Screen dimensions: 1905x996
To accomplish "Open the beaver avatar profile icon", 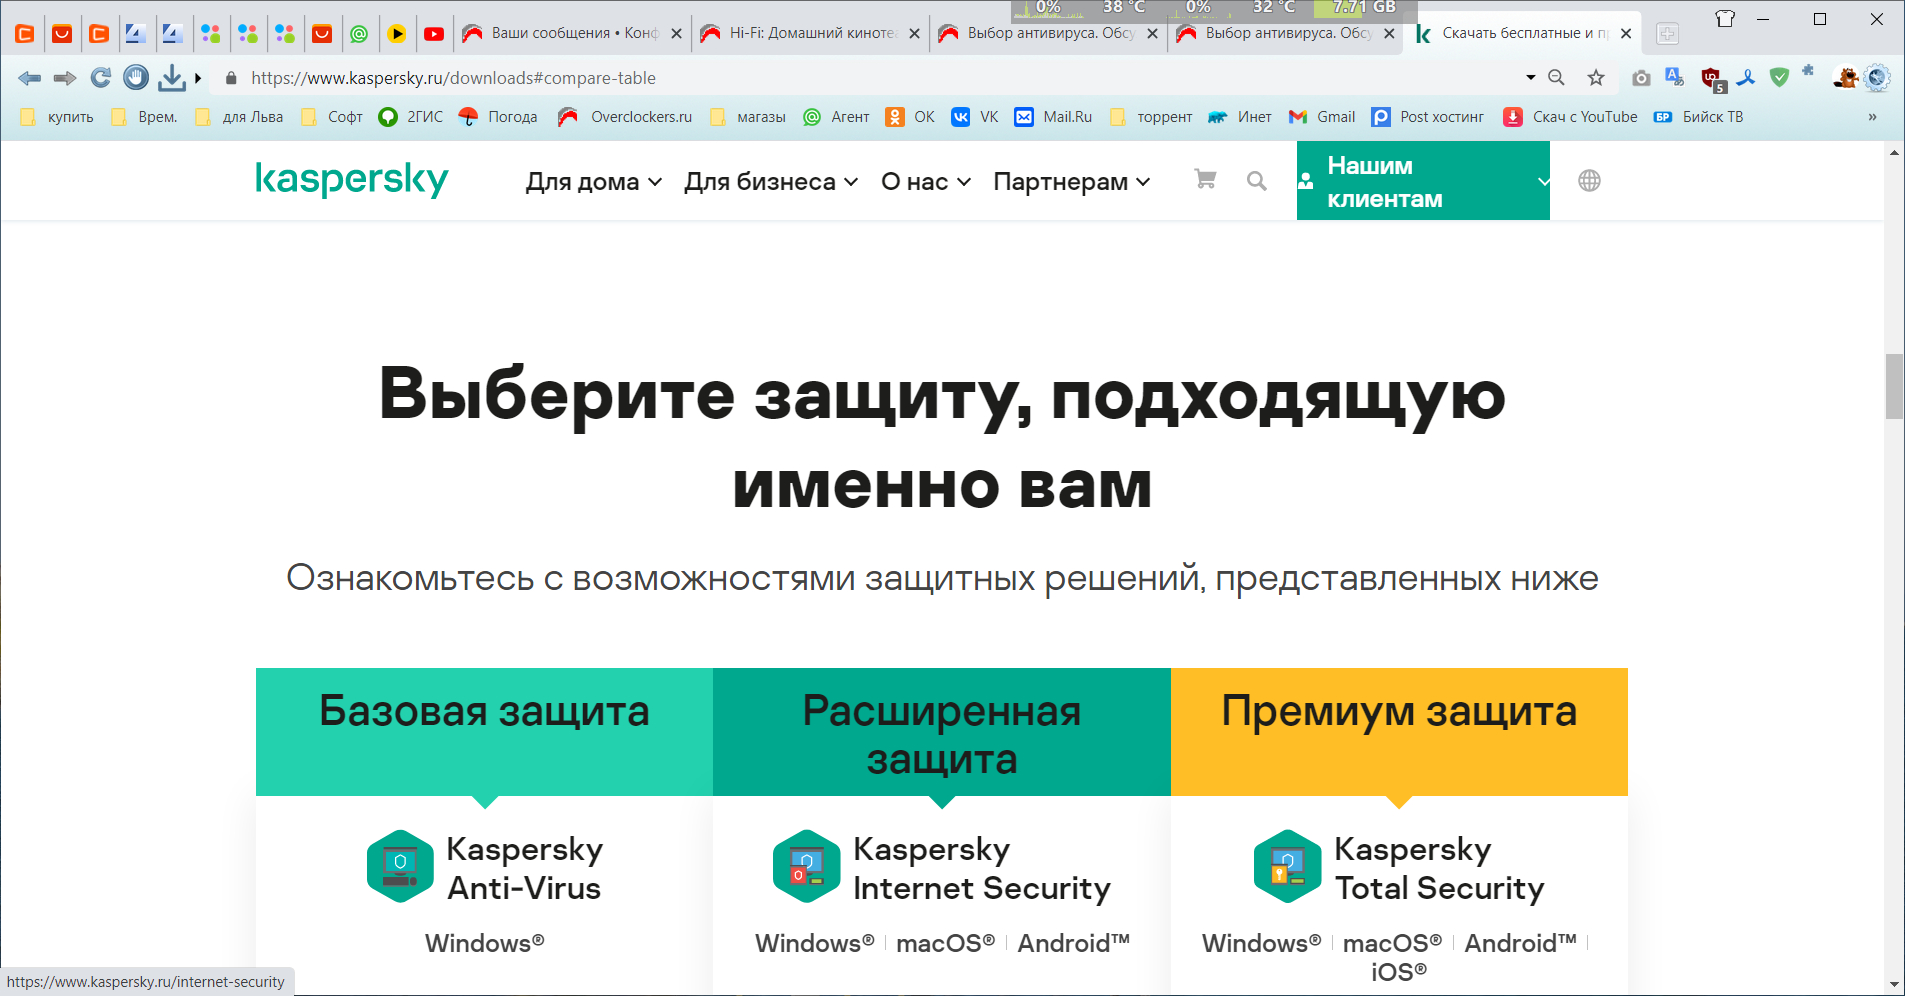I will pos(1845,77).
